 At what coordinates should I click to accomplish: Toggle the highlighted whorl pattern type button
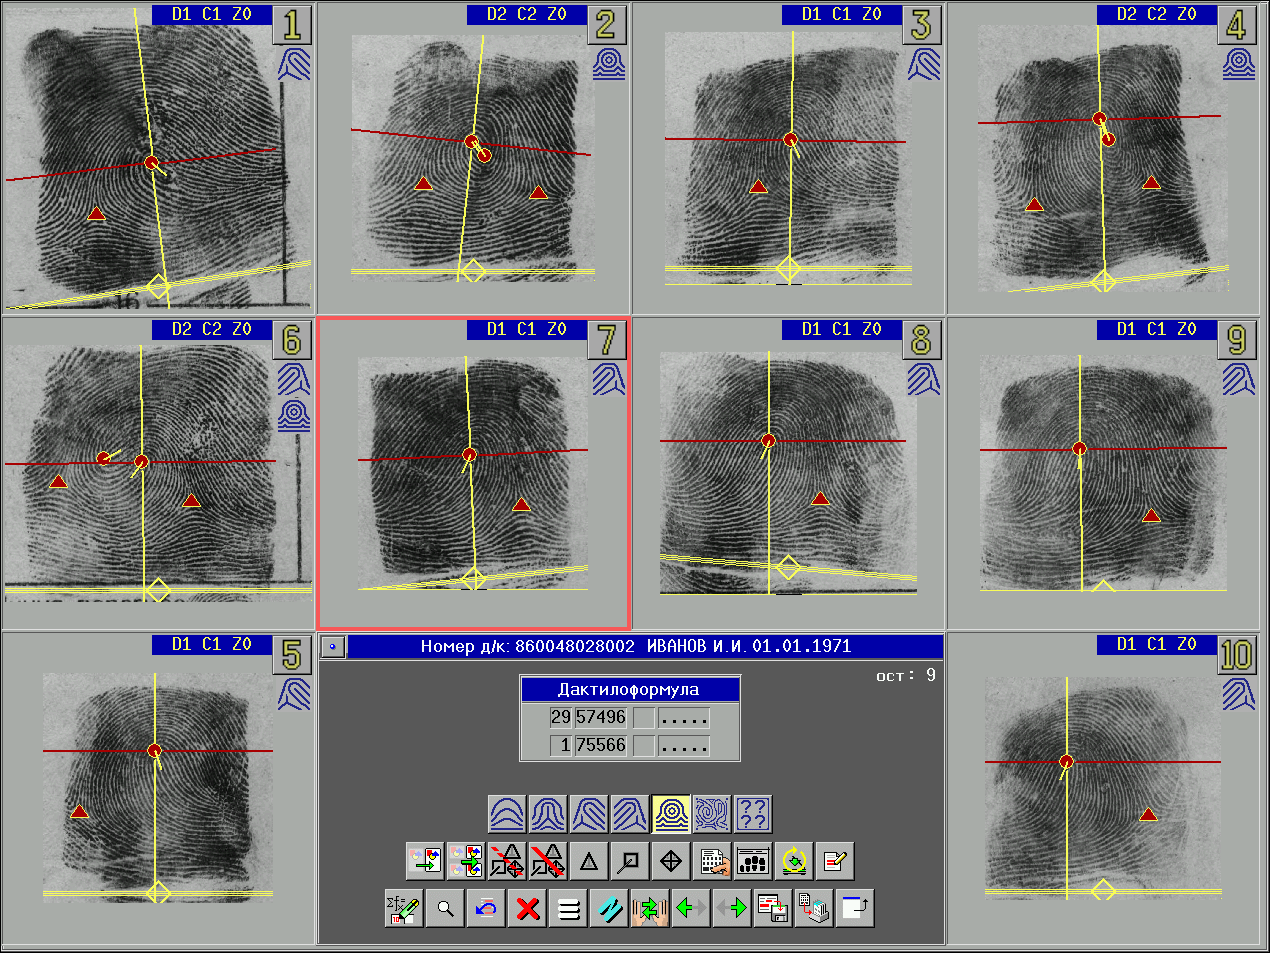pos(671,814)
